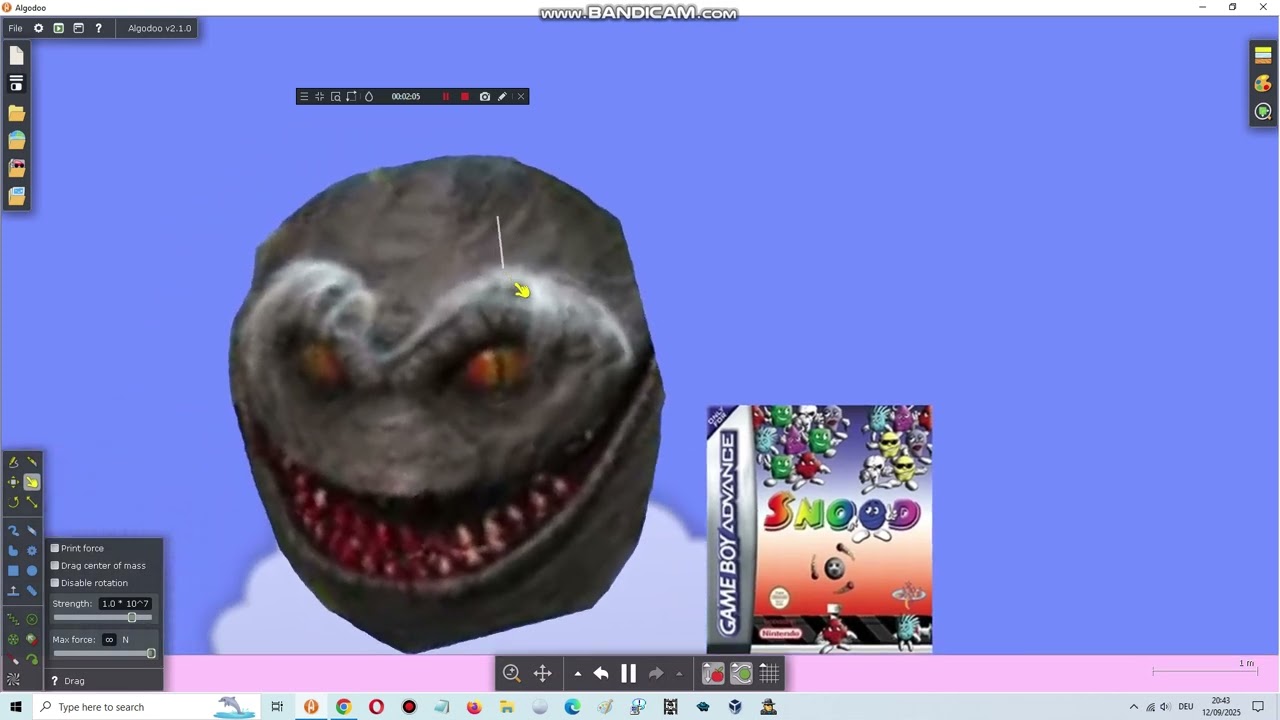Select the Fixate tool
Screen dimensions: 1280x720
pos(32,619)
